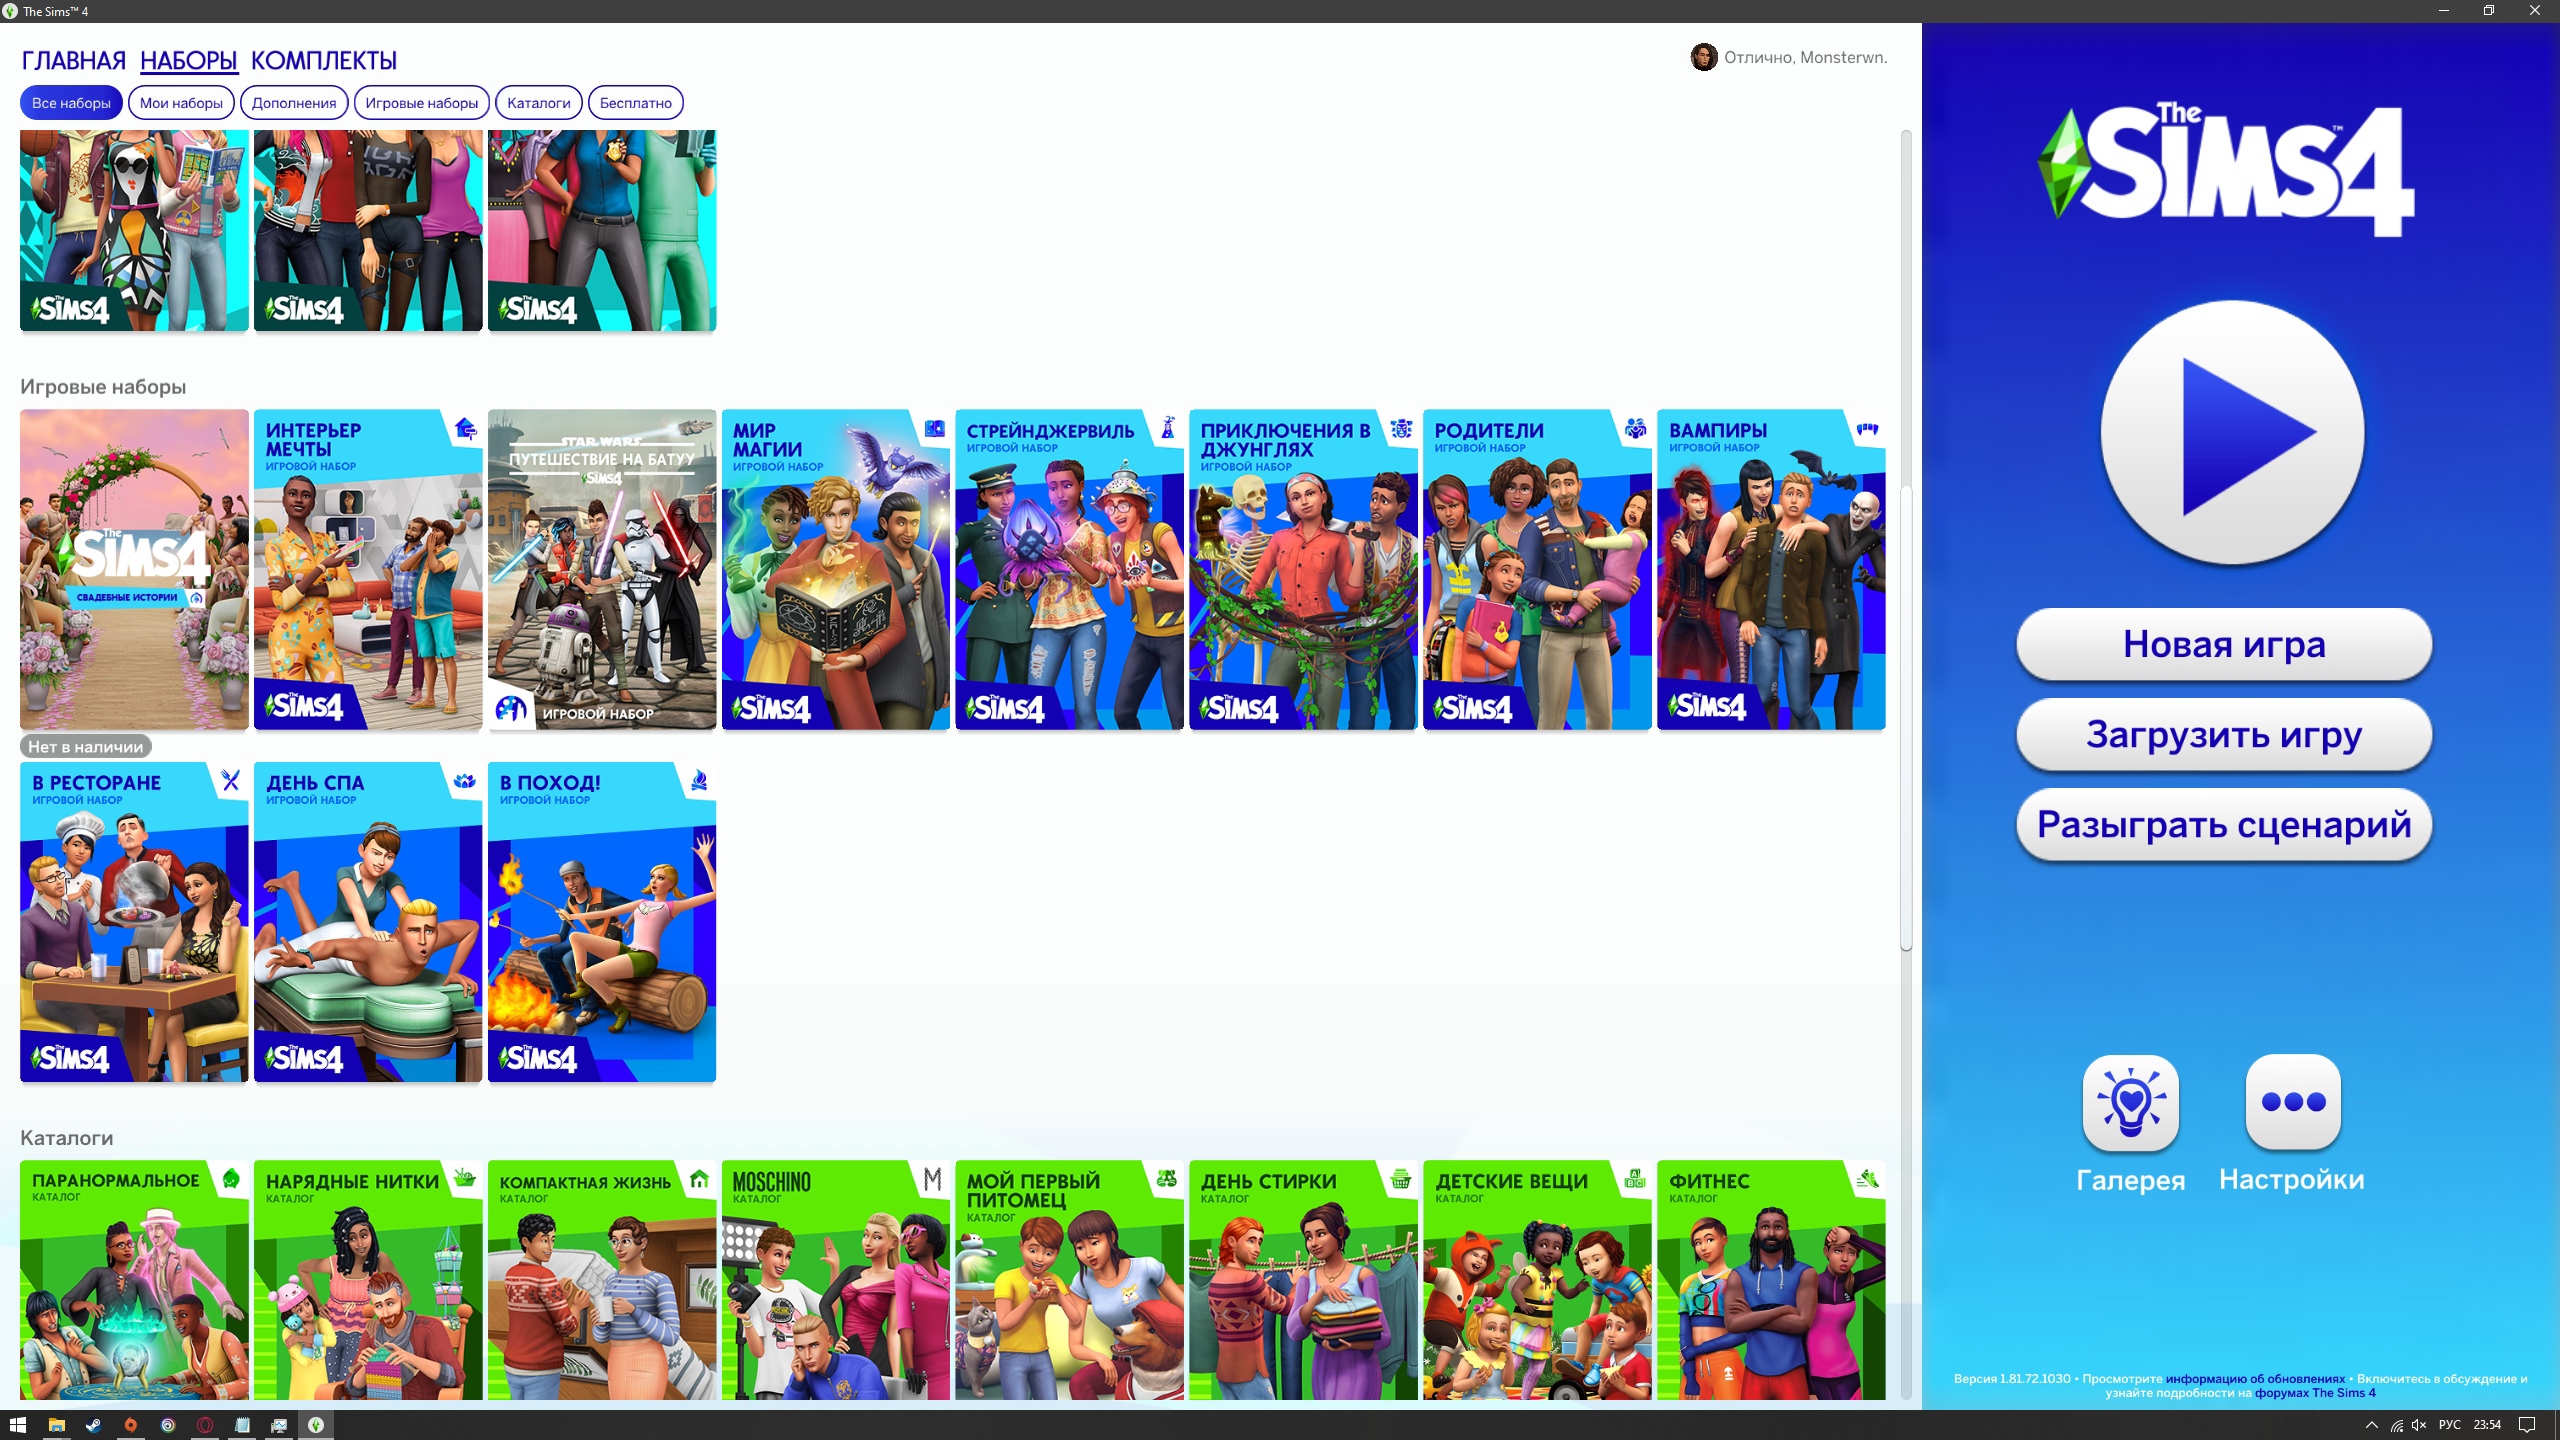Screen dimensions: 2560x1440
Task: Open the форумах The Sims 4 link
Action: click(x=2315, y=1393)
